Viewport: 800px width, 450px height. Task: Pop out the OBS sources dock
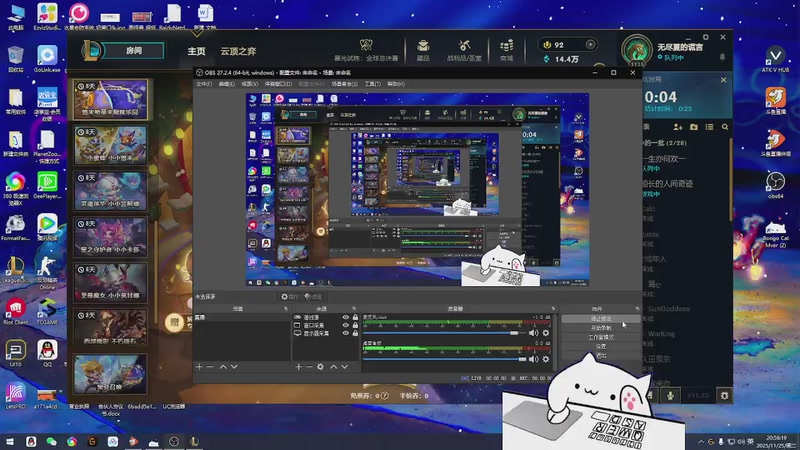(354, 309)
